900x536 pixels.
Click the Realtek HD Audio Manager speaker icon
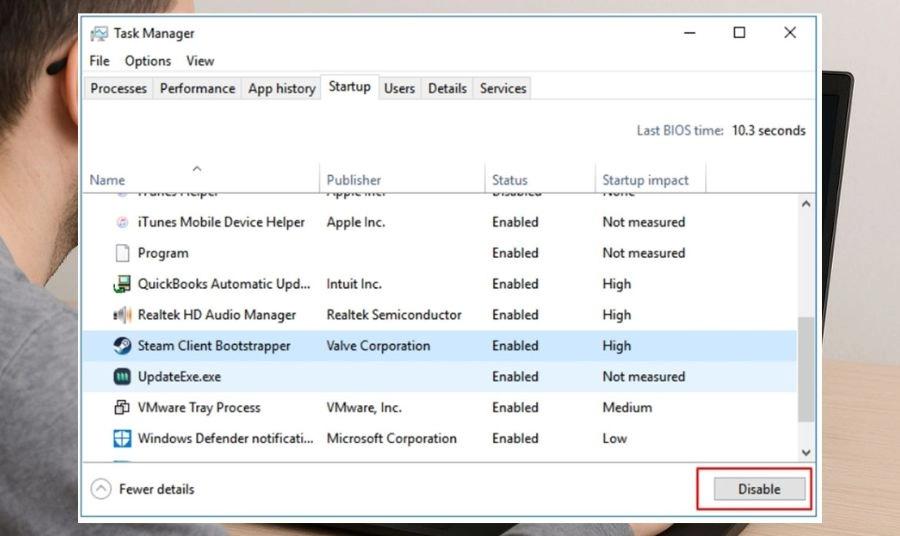tap(122, 314)
